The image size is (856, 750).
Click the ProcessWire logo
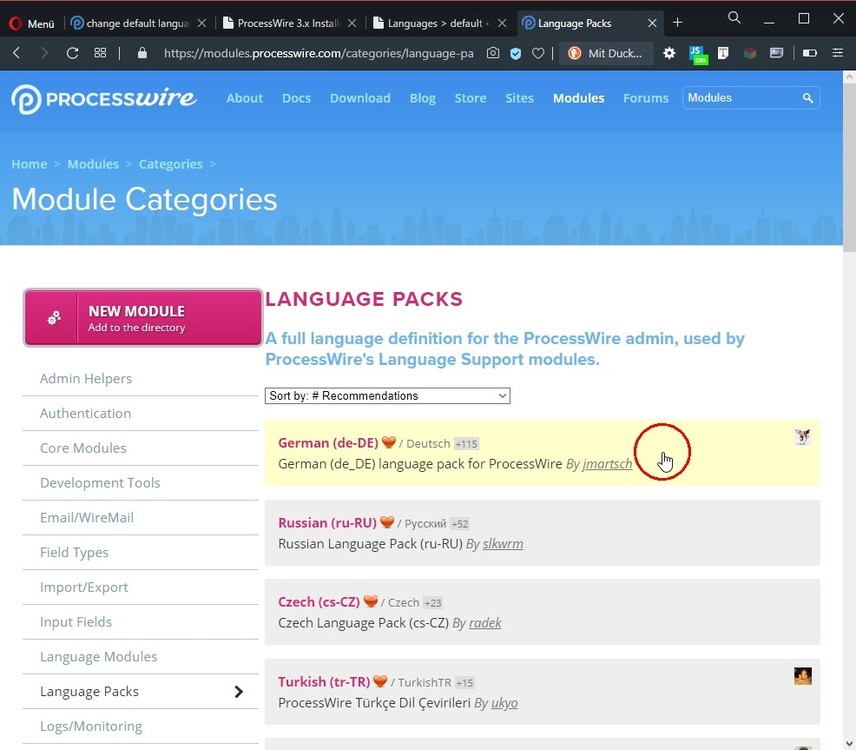(x=104, y=98)
